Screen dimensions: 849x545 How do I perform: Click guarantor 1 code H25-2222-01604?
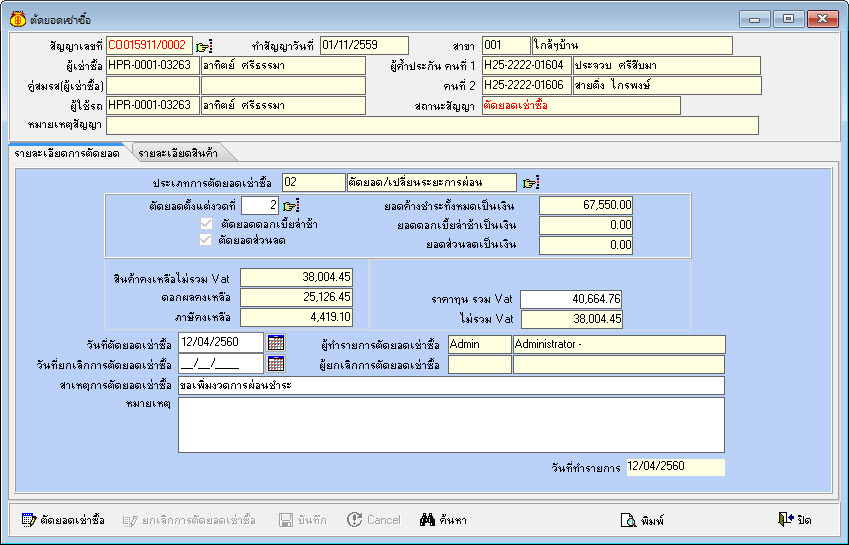click(526, 65)
